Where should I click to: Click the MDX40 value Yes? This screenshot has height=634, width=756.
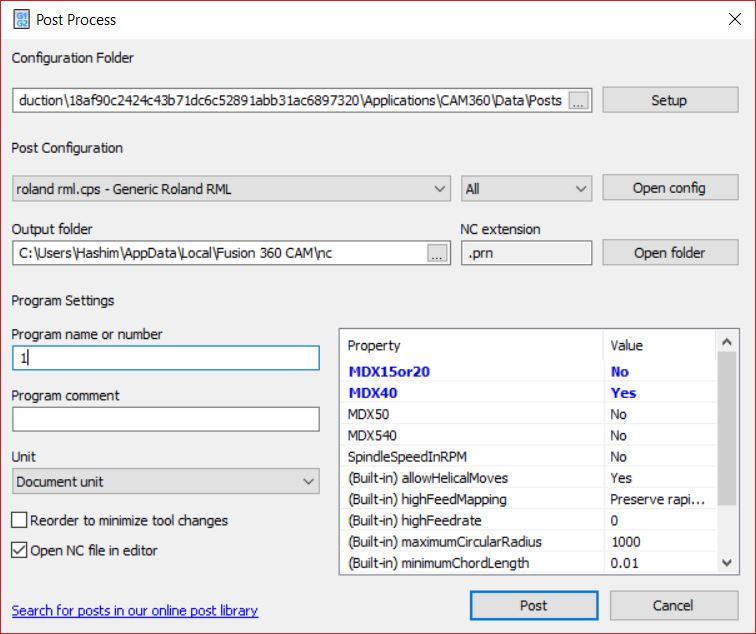pos(623,393)
